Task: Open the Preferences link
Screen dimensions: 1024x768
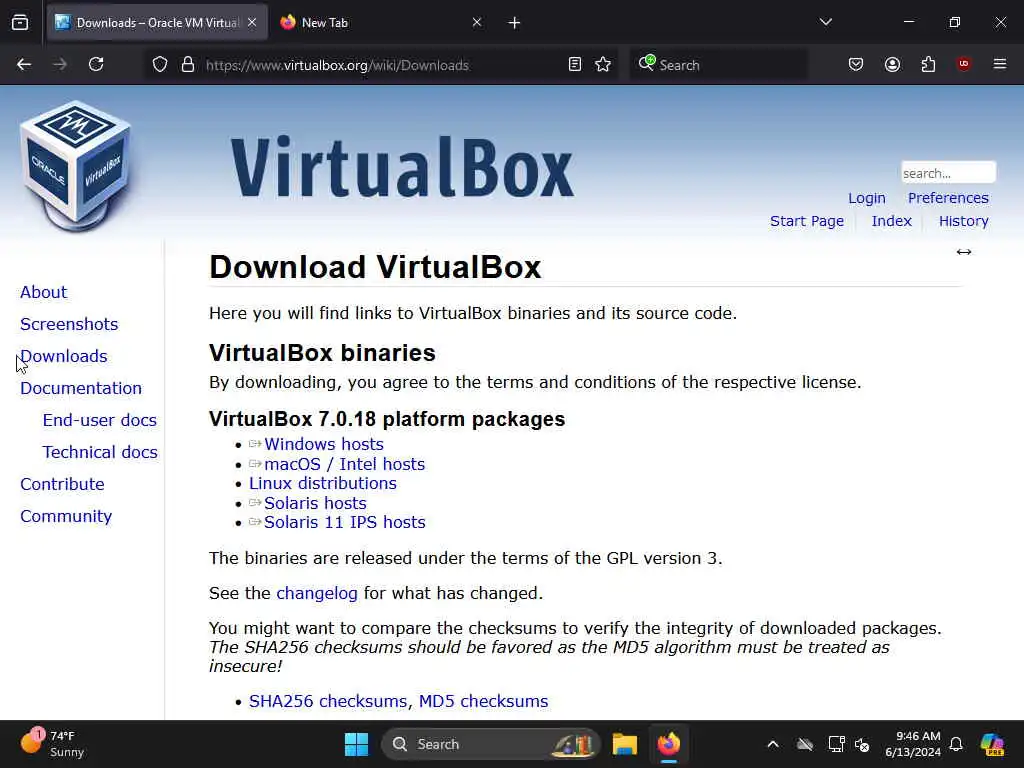Action: coord(948,198)
